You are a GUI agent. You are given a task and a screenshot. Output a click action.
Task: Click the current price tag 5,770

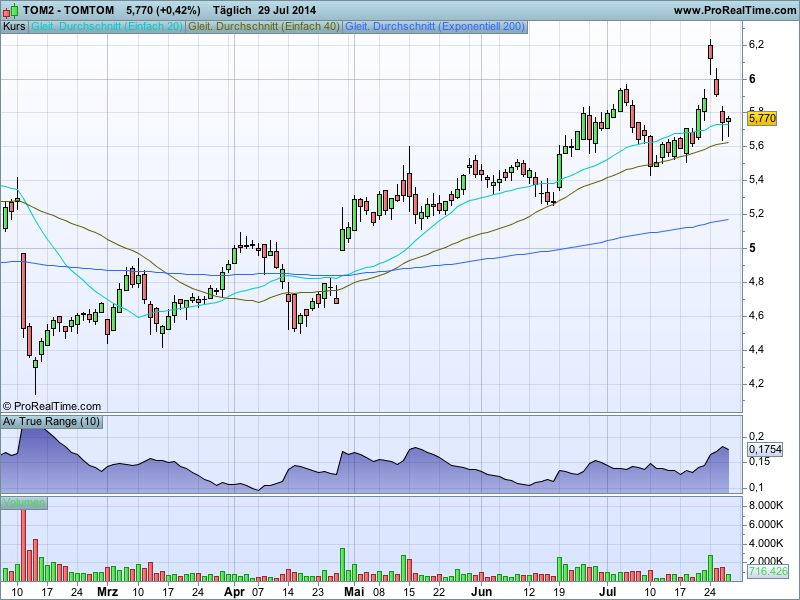(x=762, y=118)
